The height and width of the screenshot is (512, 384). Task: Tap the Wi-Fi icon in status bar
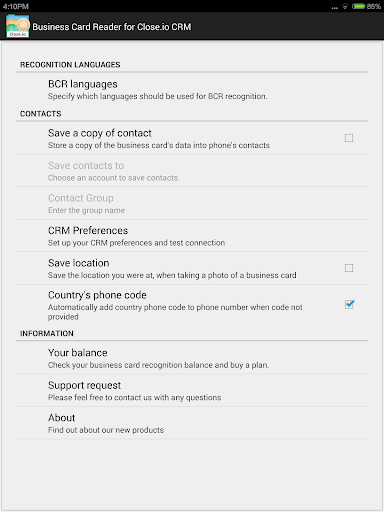click(x=345, y=7)
